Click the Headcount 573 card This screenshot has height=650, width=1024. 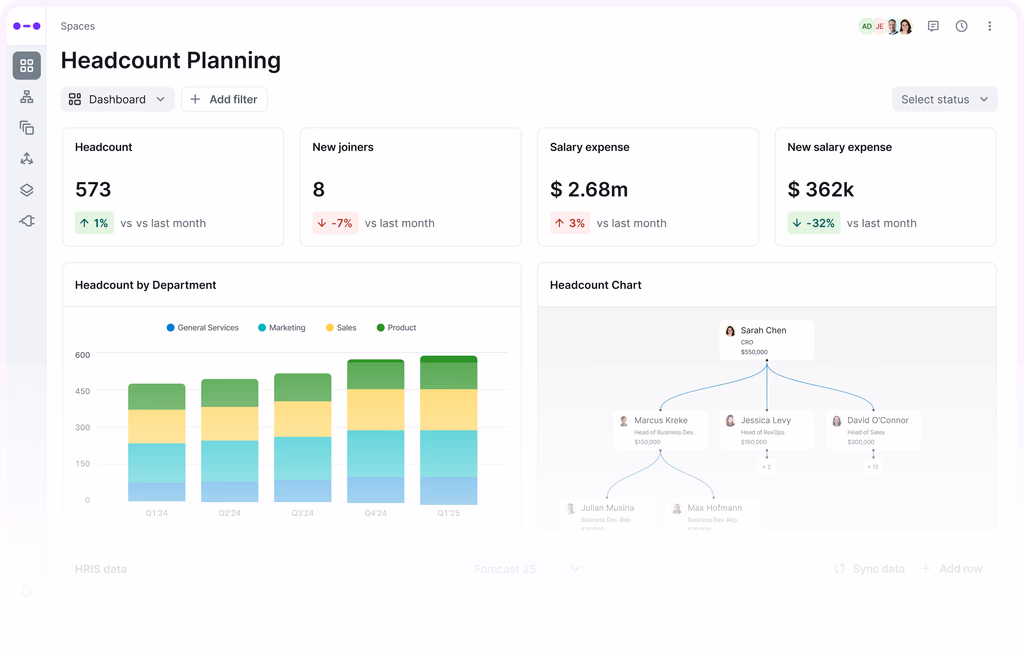(x=173, y=187)
